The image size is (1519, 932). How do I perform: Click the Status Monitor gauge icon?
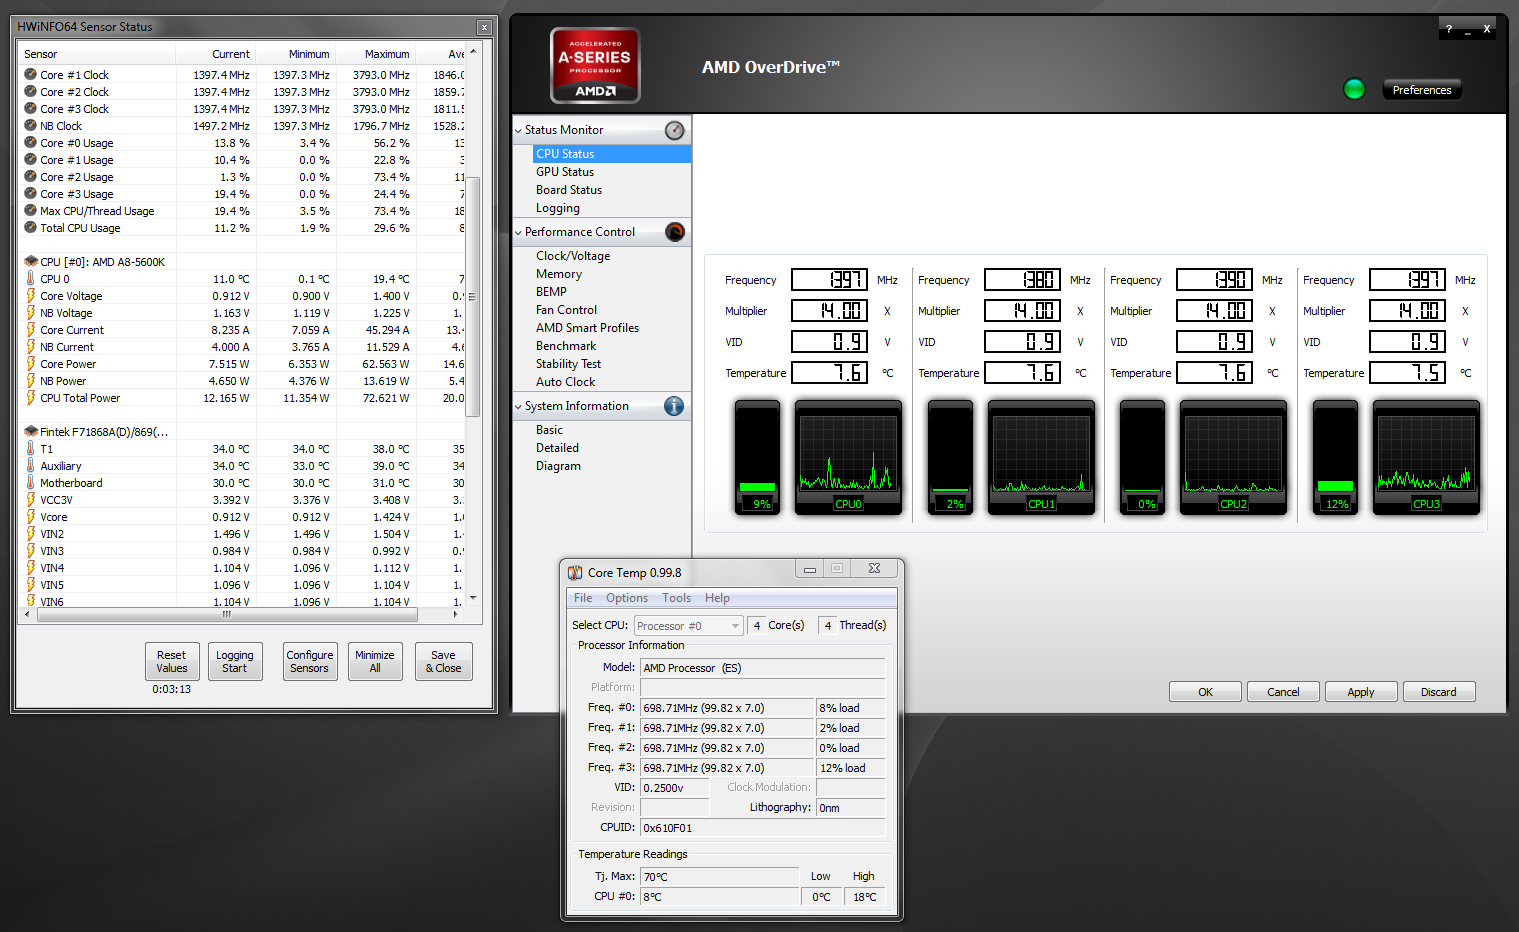675,130
